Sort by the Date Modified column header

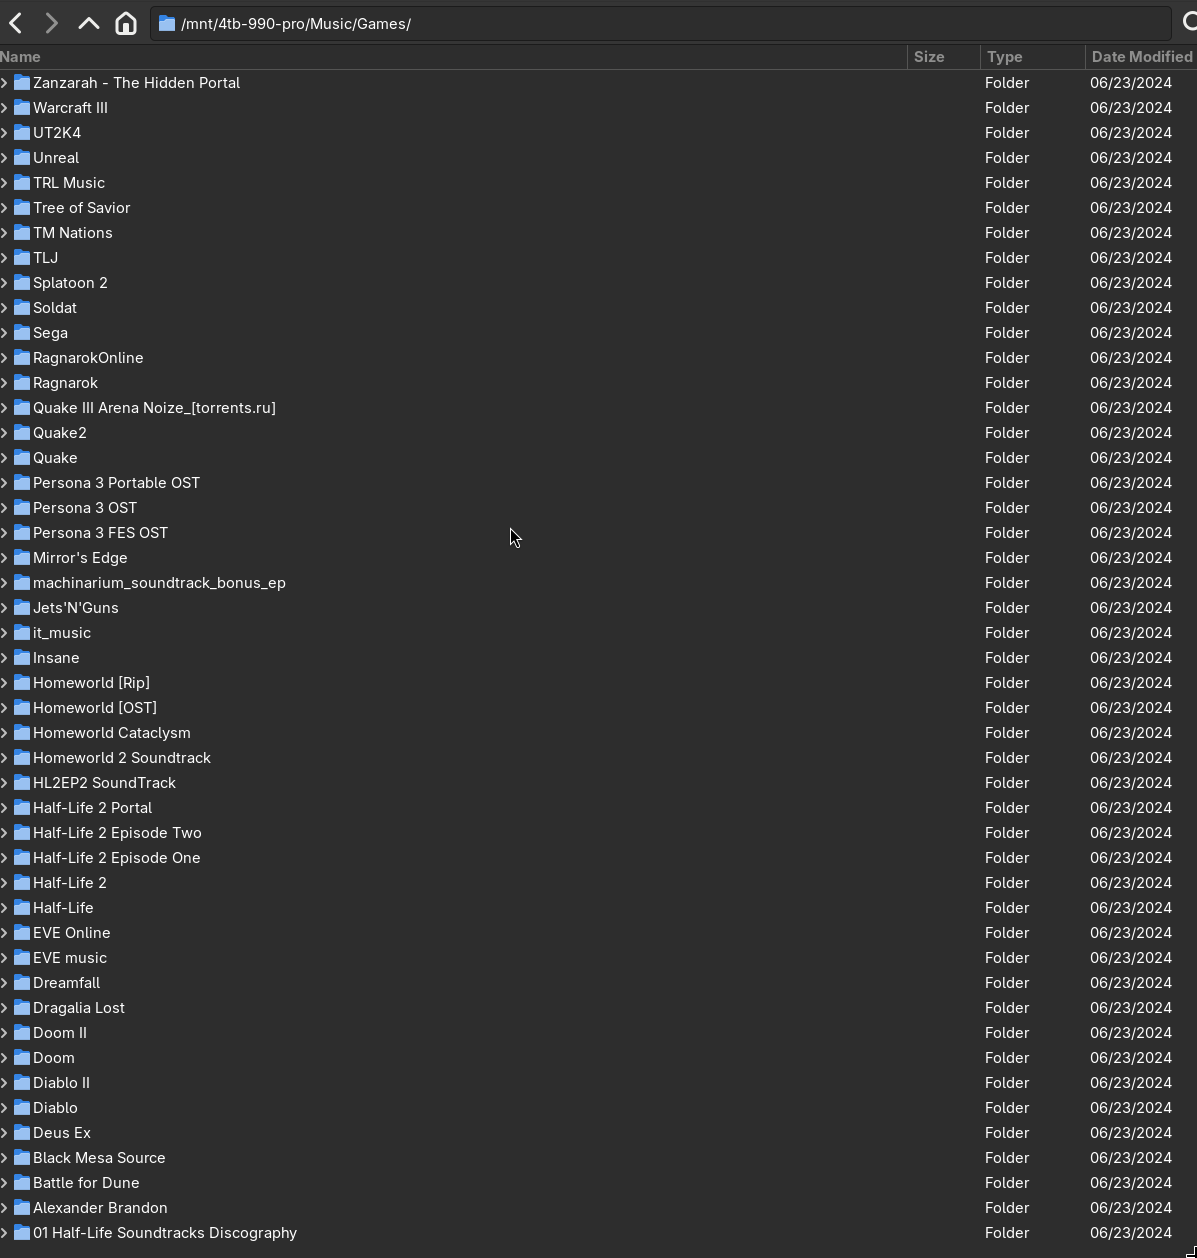click(1141, 57)
